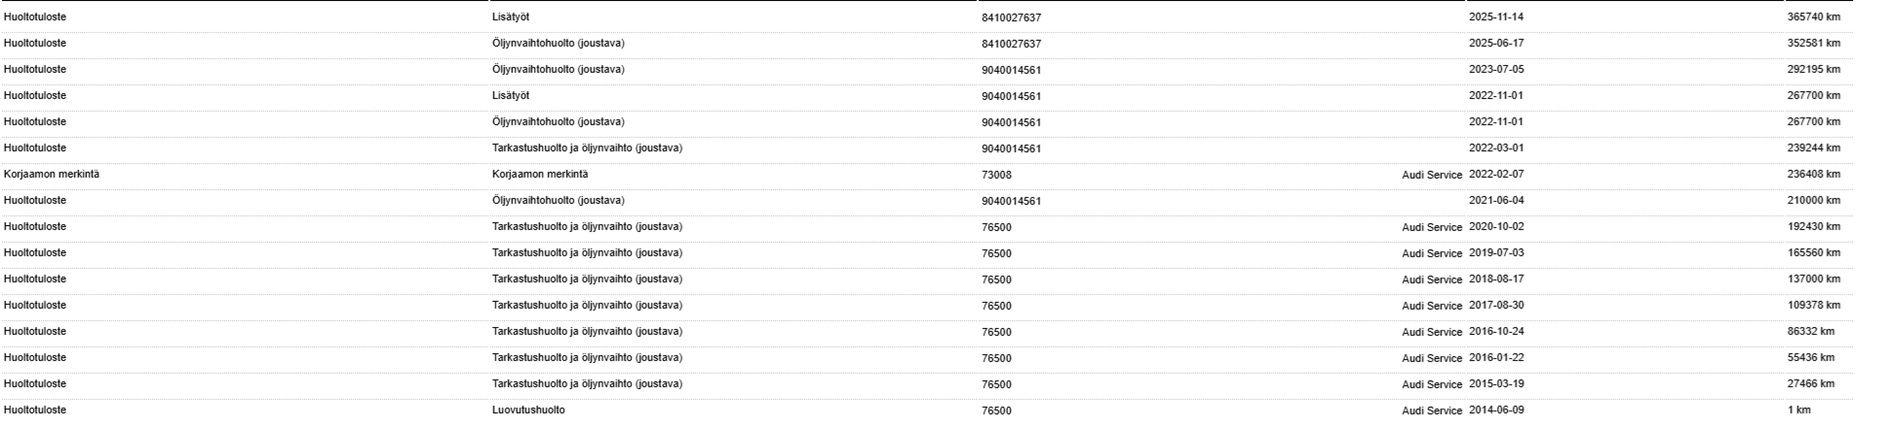1877x425 pixels.
Task: Click the Audi Service label in the 2014-06-09 row
Action: [x=1432, y=411]
